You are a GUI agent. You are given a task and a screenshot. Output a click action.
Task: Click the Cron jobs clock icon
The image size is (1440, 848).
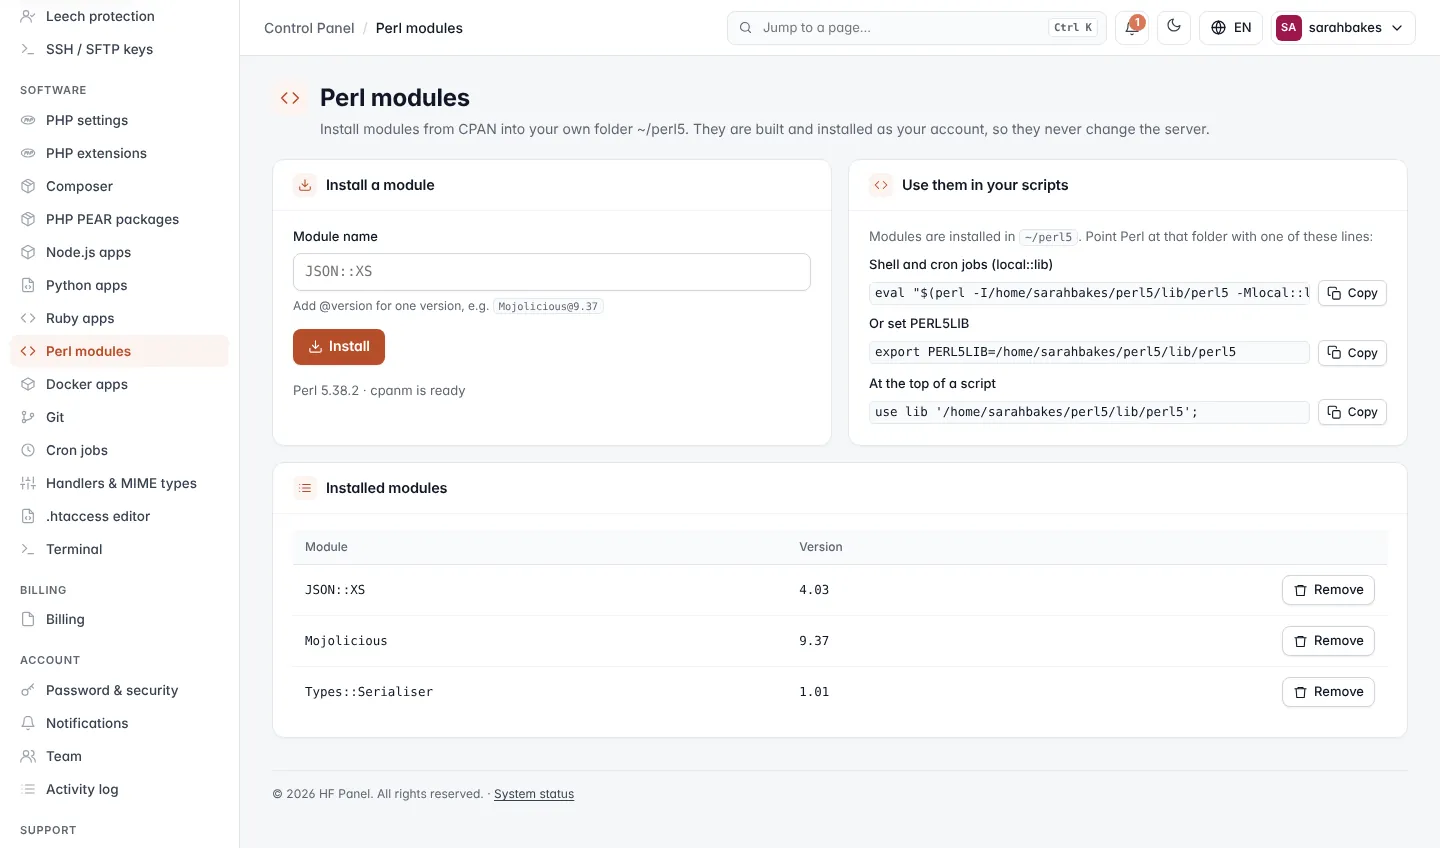(x=28, y=450)
